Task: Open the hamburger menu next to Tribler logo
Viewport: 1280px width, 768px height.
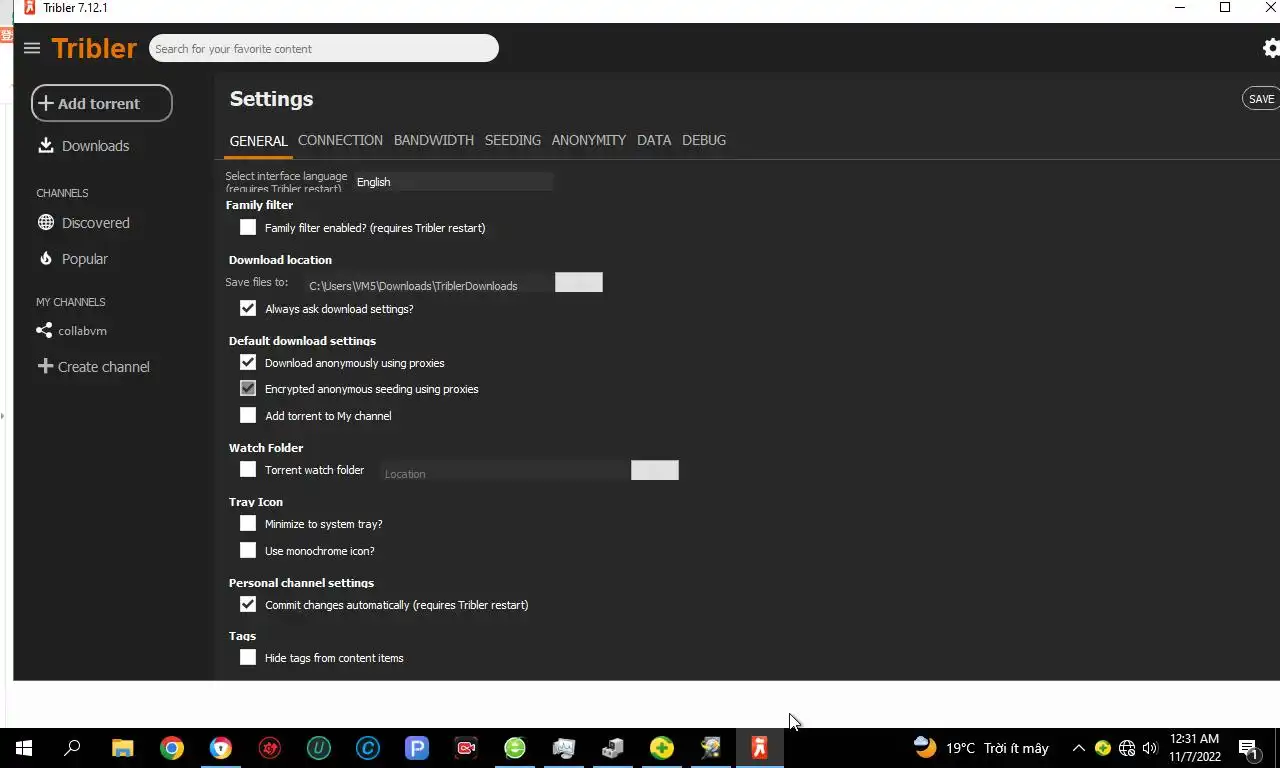Action: tap(31, 48)
